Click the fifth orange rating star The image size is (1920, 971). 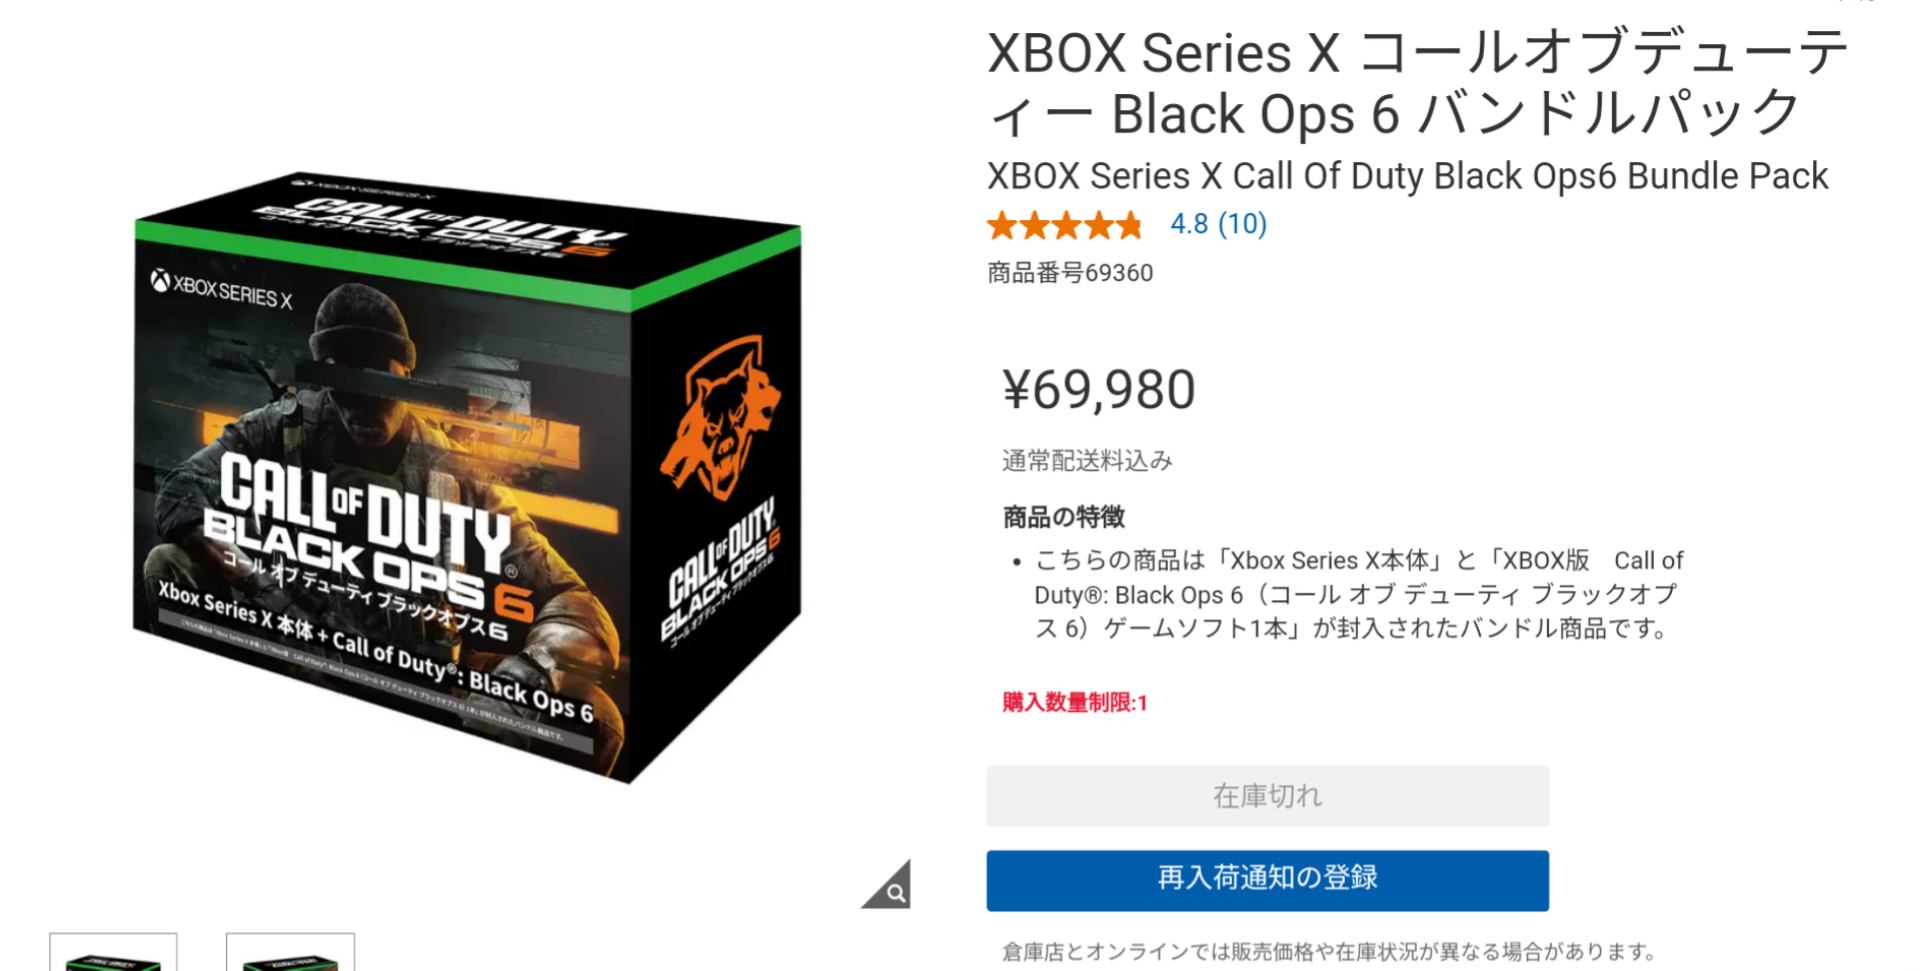point(1129,225)
